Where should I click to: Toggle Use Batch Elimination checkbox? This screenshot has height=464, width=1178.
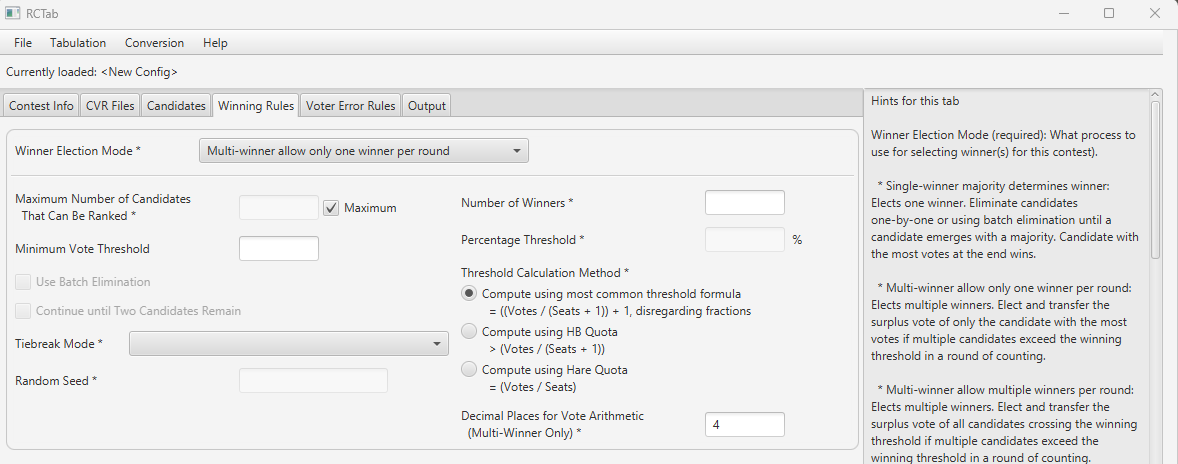point(23,282)
